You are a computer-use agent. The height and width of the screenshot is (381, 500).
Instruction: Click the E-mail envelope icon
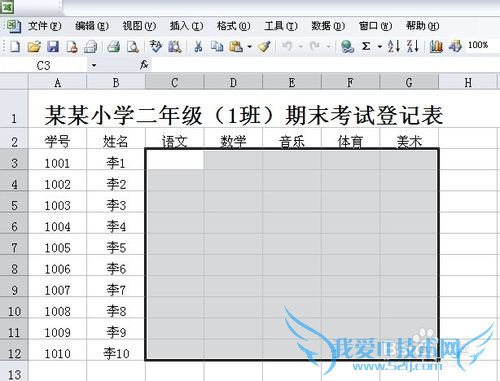tap(90, 46)
